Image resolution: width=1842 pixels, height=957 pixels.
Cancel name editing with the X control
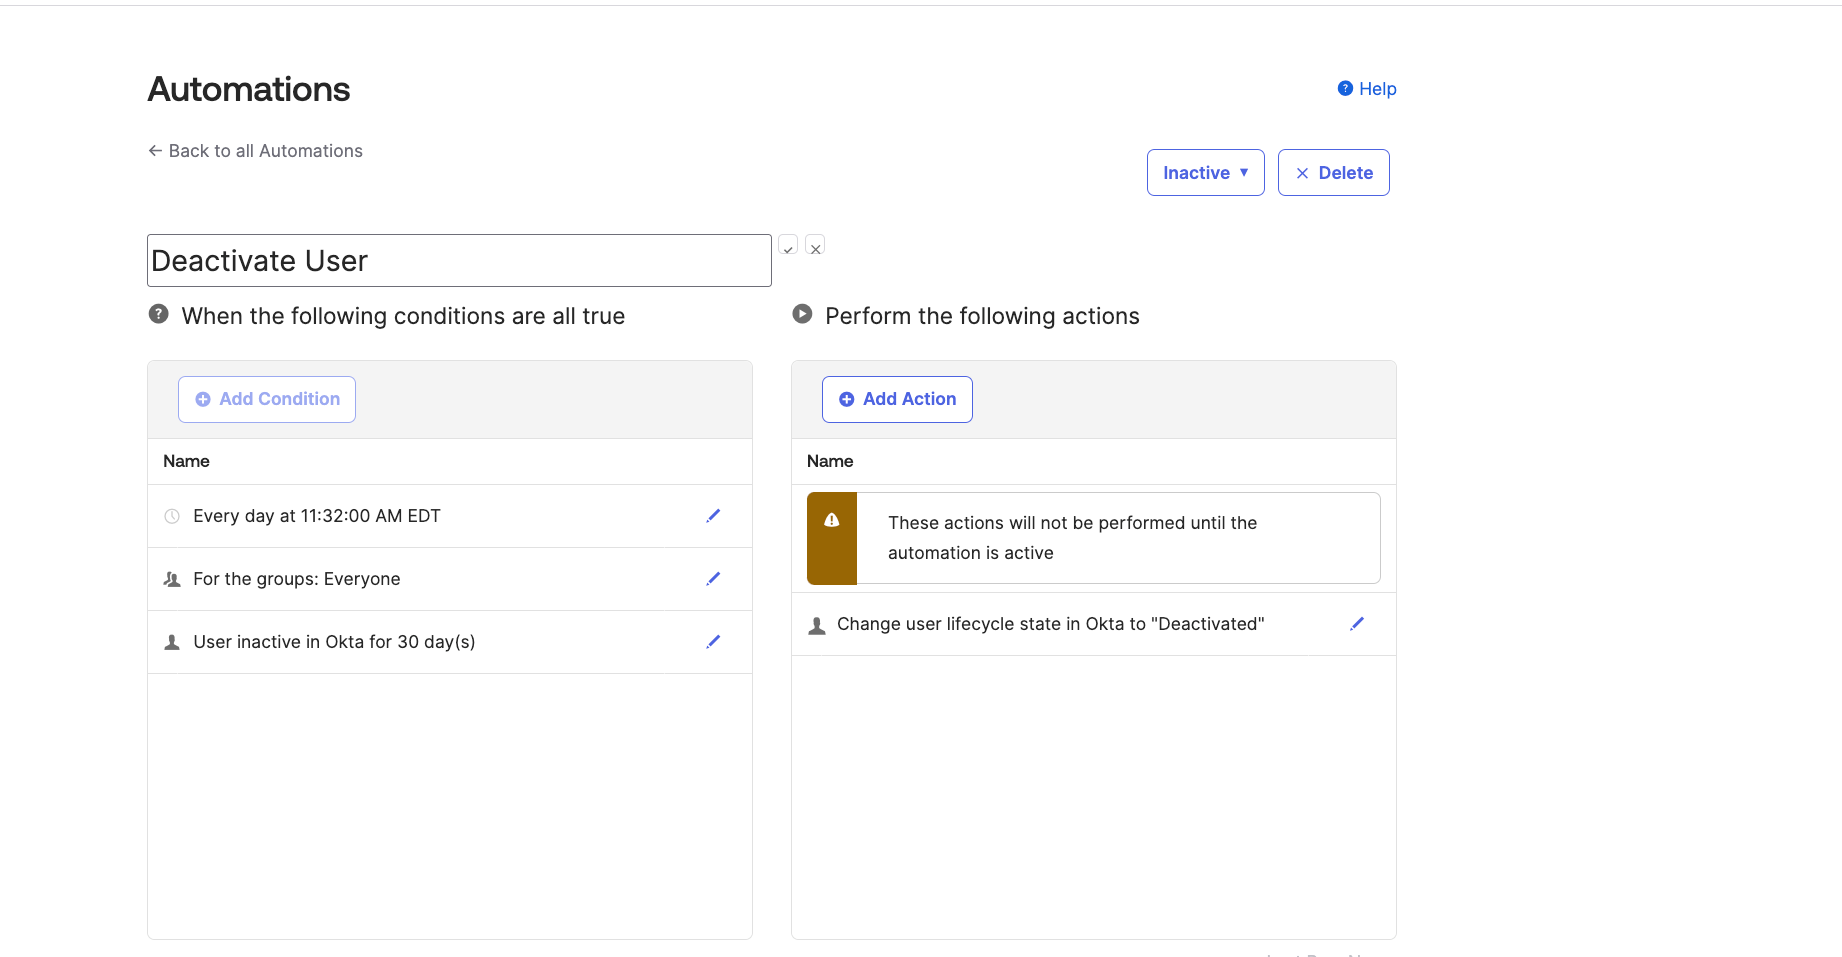(815, 246)
